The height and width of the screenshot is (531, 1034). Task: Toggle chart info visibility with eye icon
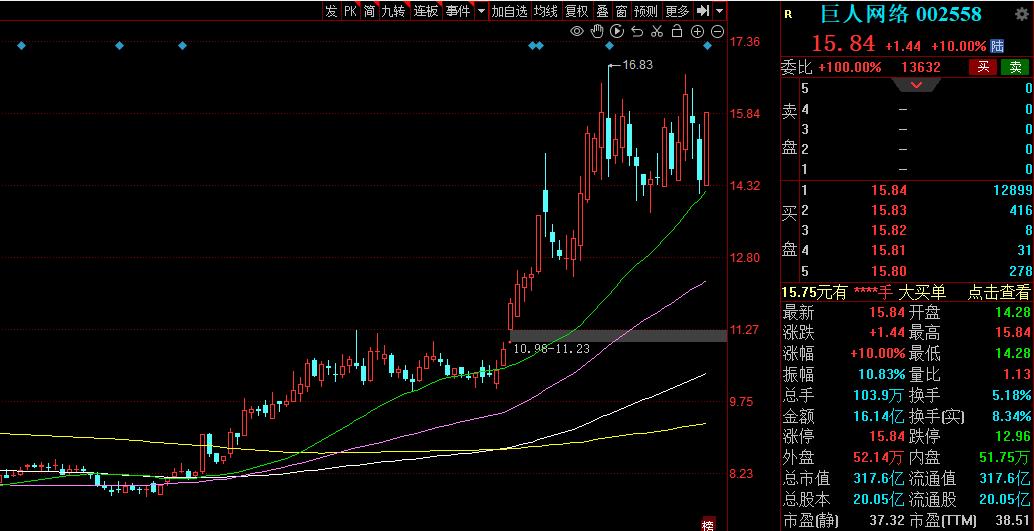coord(577,31)
